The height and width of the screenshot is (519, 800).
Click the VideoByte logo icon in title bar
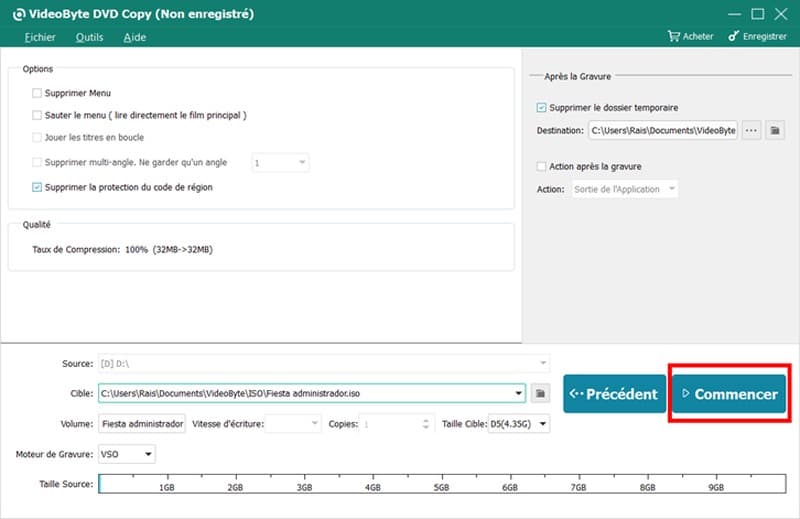click(x=19, y=14)
